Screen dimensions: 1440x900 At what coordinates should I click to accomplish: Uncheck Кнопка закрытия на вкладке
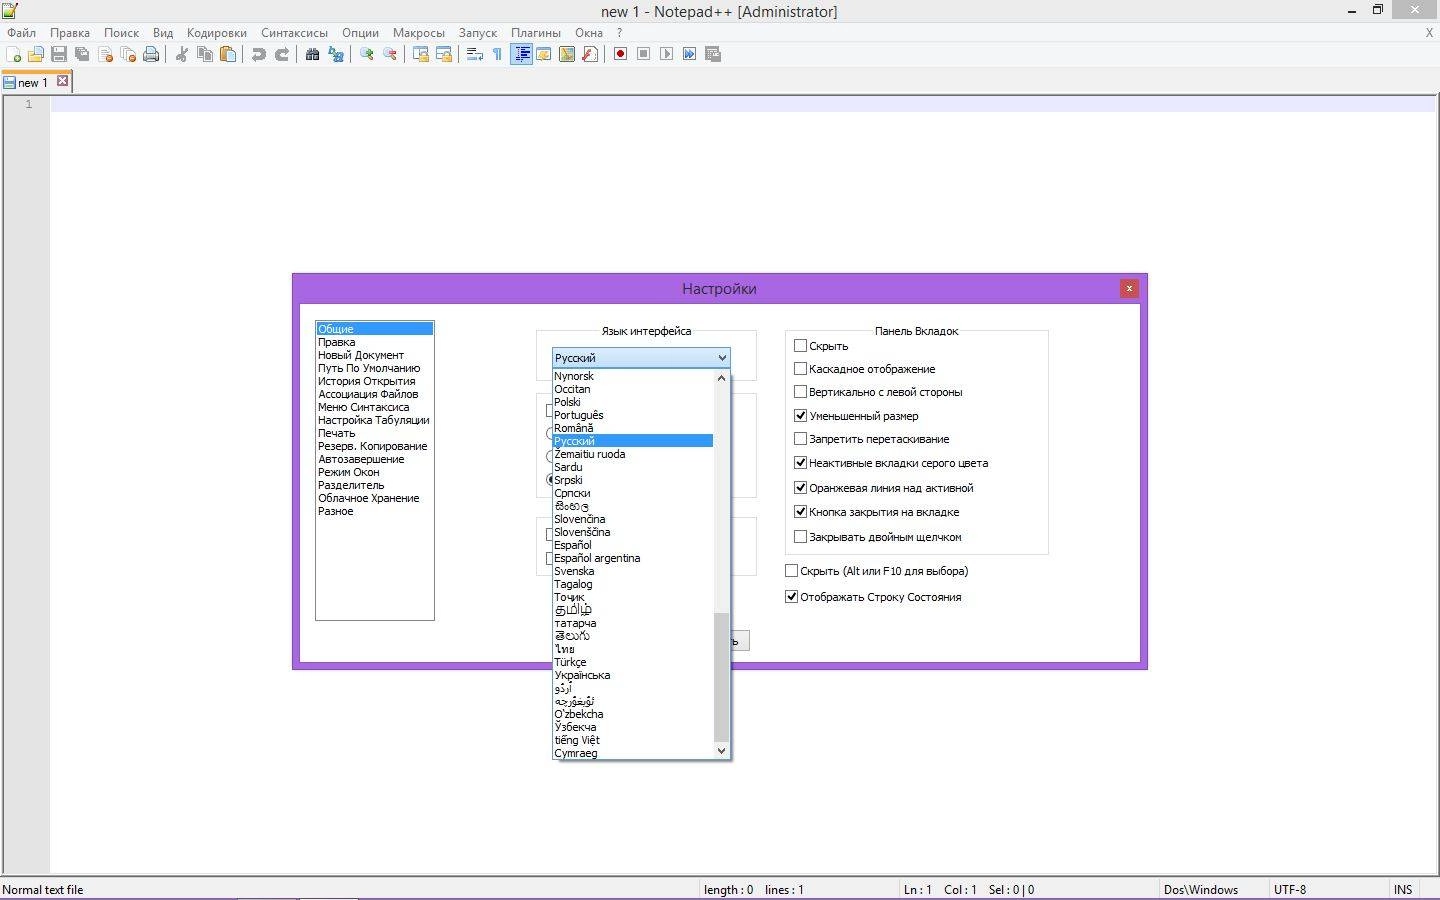click(800, 511)
